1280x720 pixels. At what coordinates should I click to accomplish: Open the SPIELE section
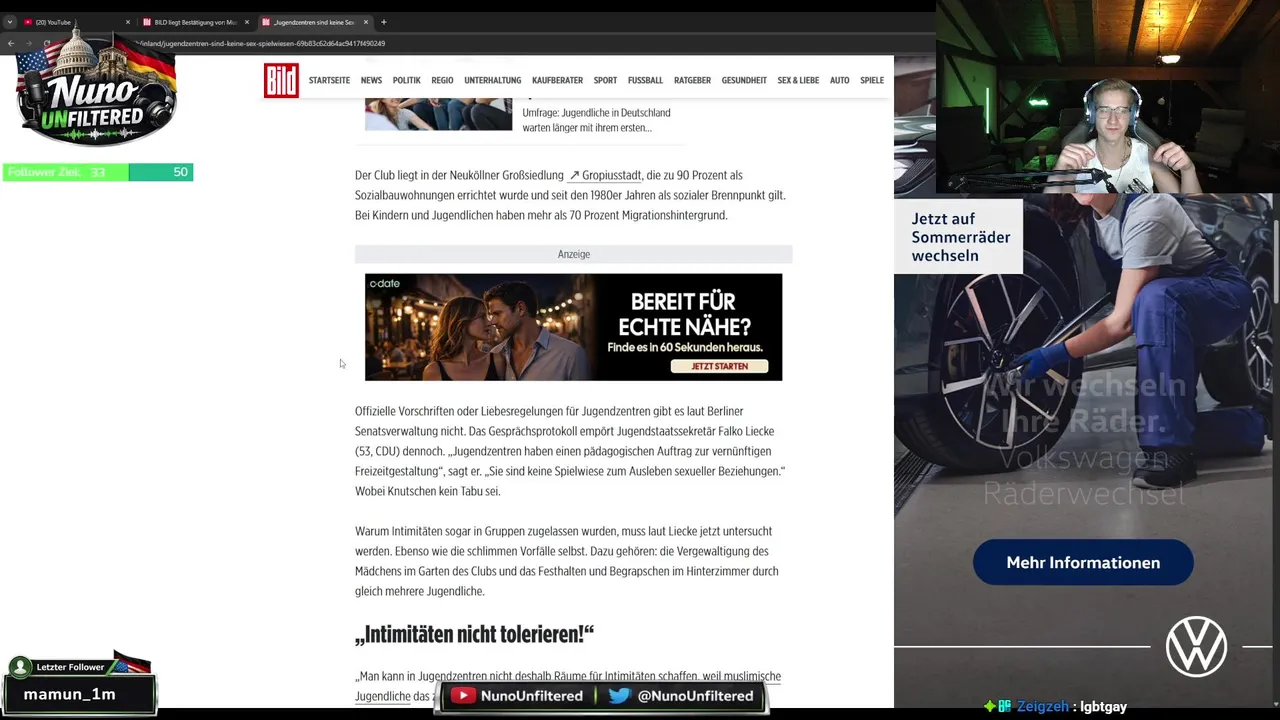[x=872, y=80]
